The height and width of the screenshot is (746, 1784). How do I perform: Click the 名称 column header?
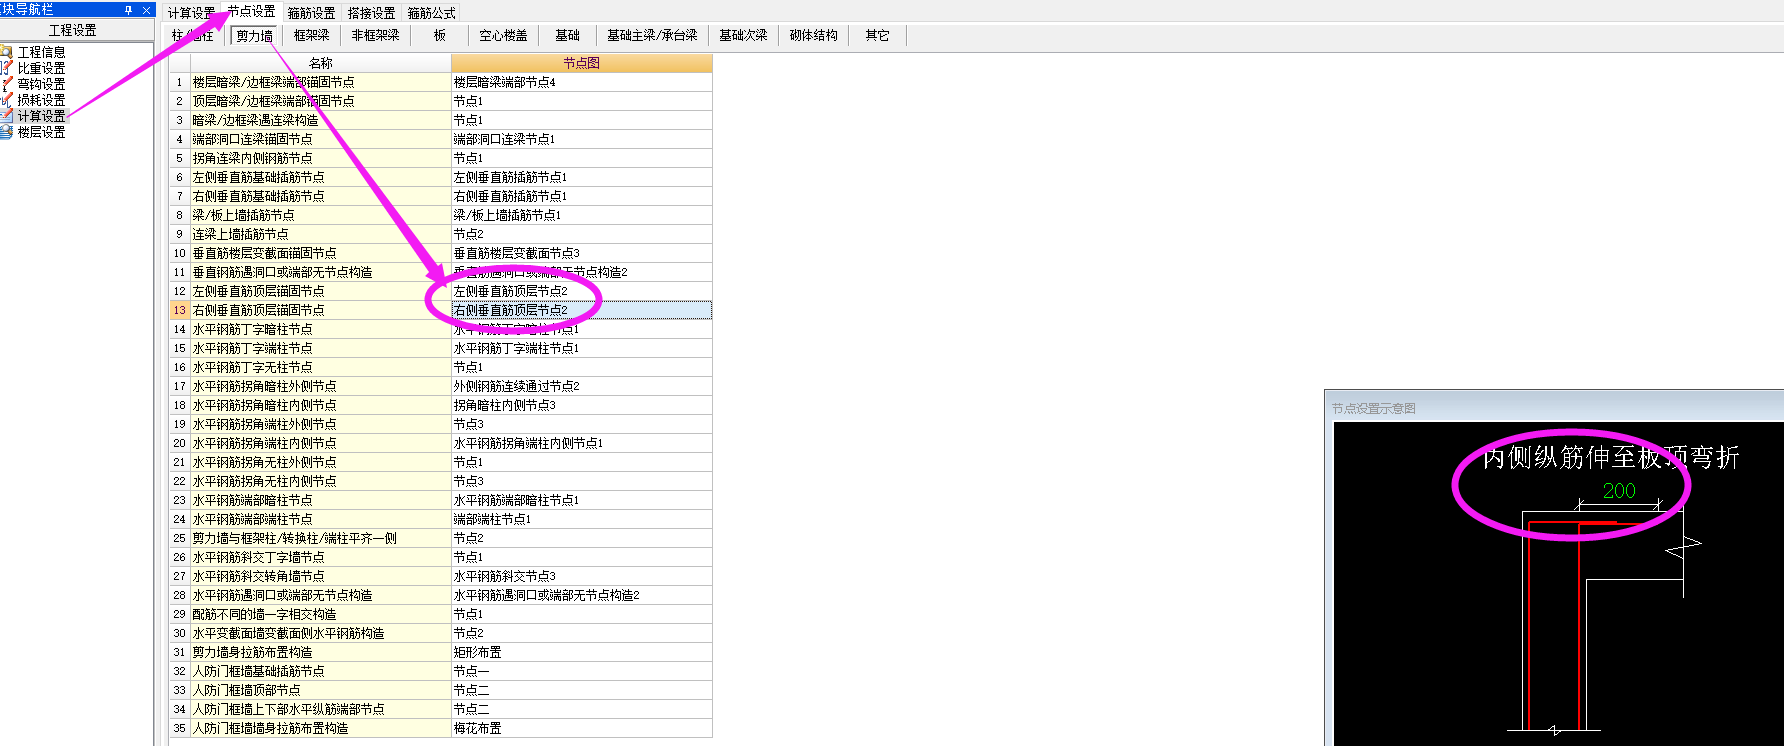tap(320, 63)
